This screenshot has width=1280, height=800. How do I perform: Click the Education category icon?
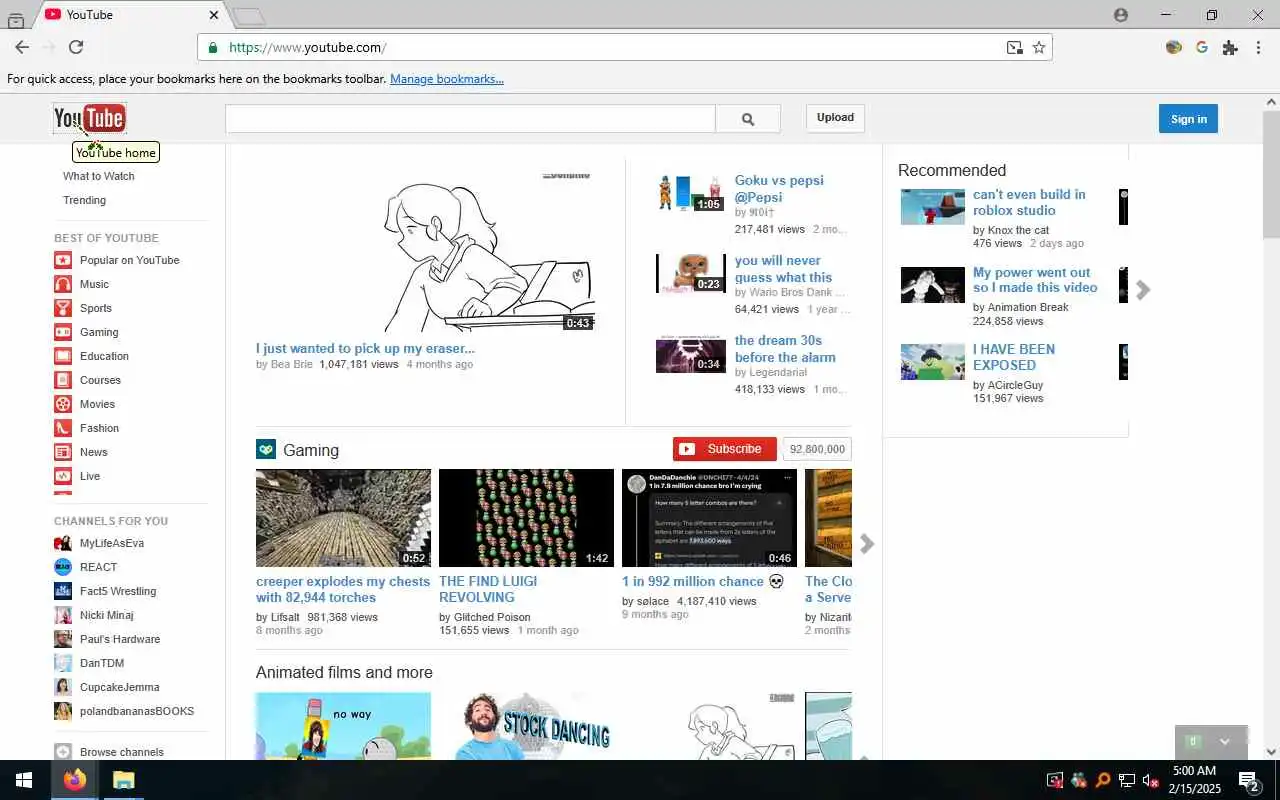pyautogui.click(x=63, y=356)
